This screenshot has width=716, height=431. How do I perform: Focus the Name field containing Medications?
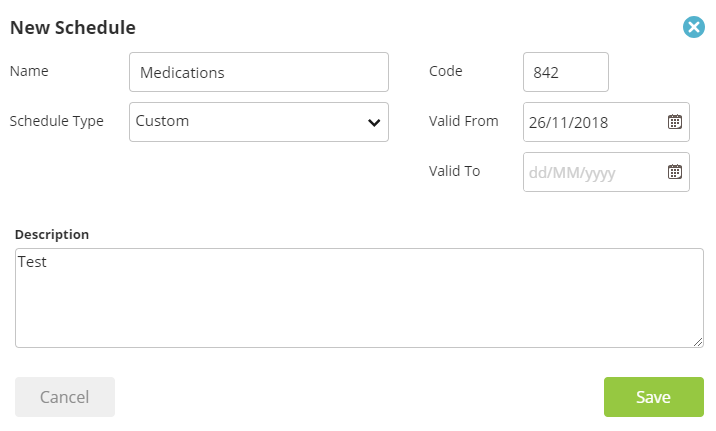pyautogui.click(x=259, y=72)
